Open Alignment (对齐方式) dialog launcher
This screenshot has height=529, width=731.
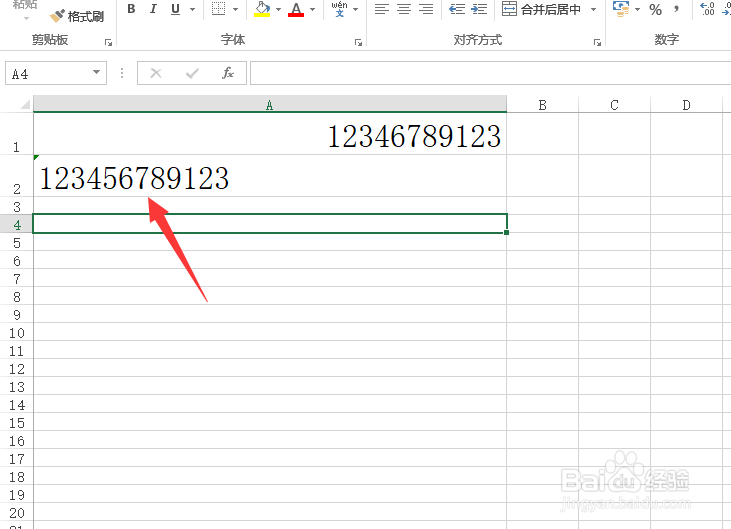pos(597,43)
